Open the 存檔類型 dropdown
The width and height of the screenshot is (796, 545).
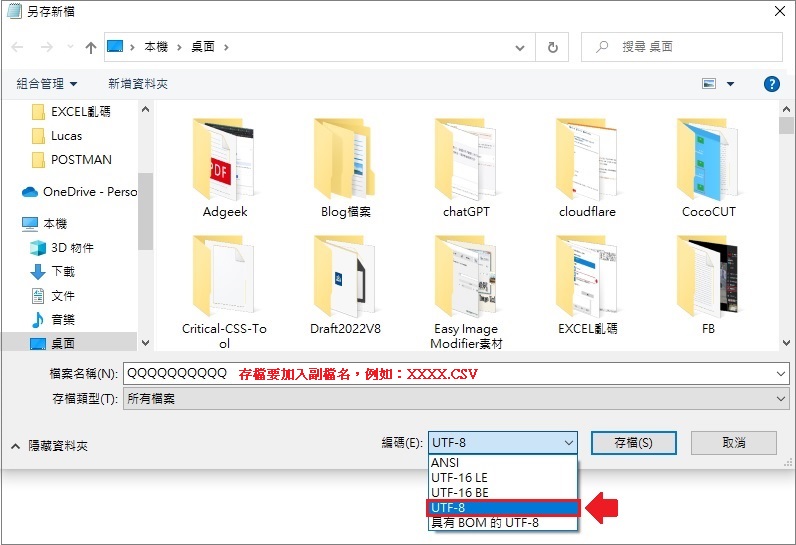[455, 399]
